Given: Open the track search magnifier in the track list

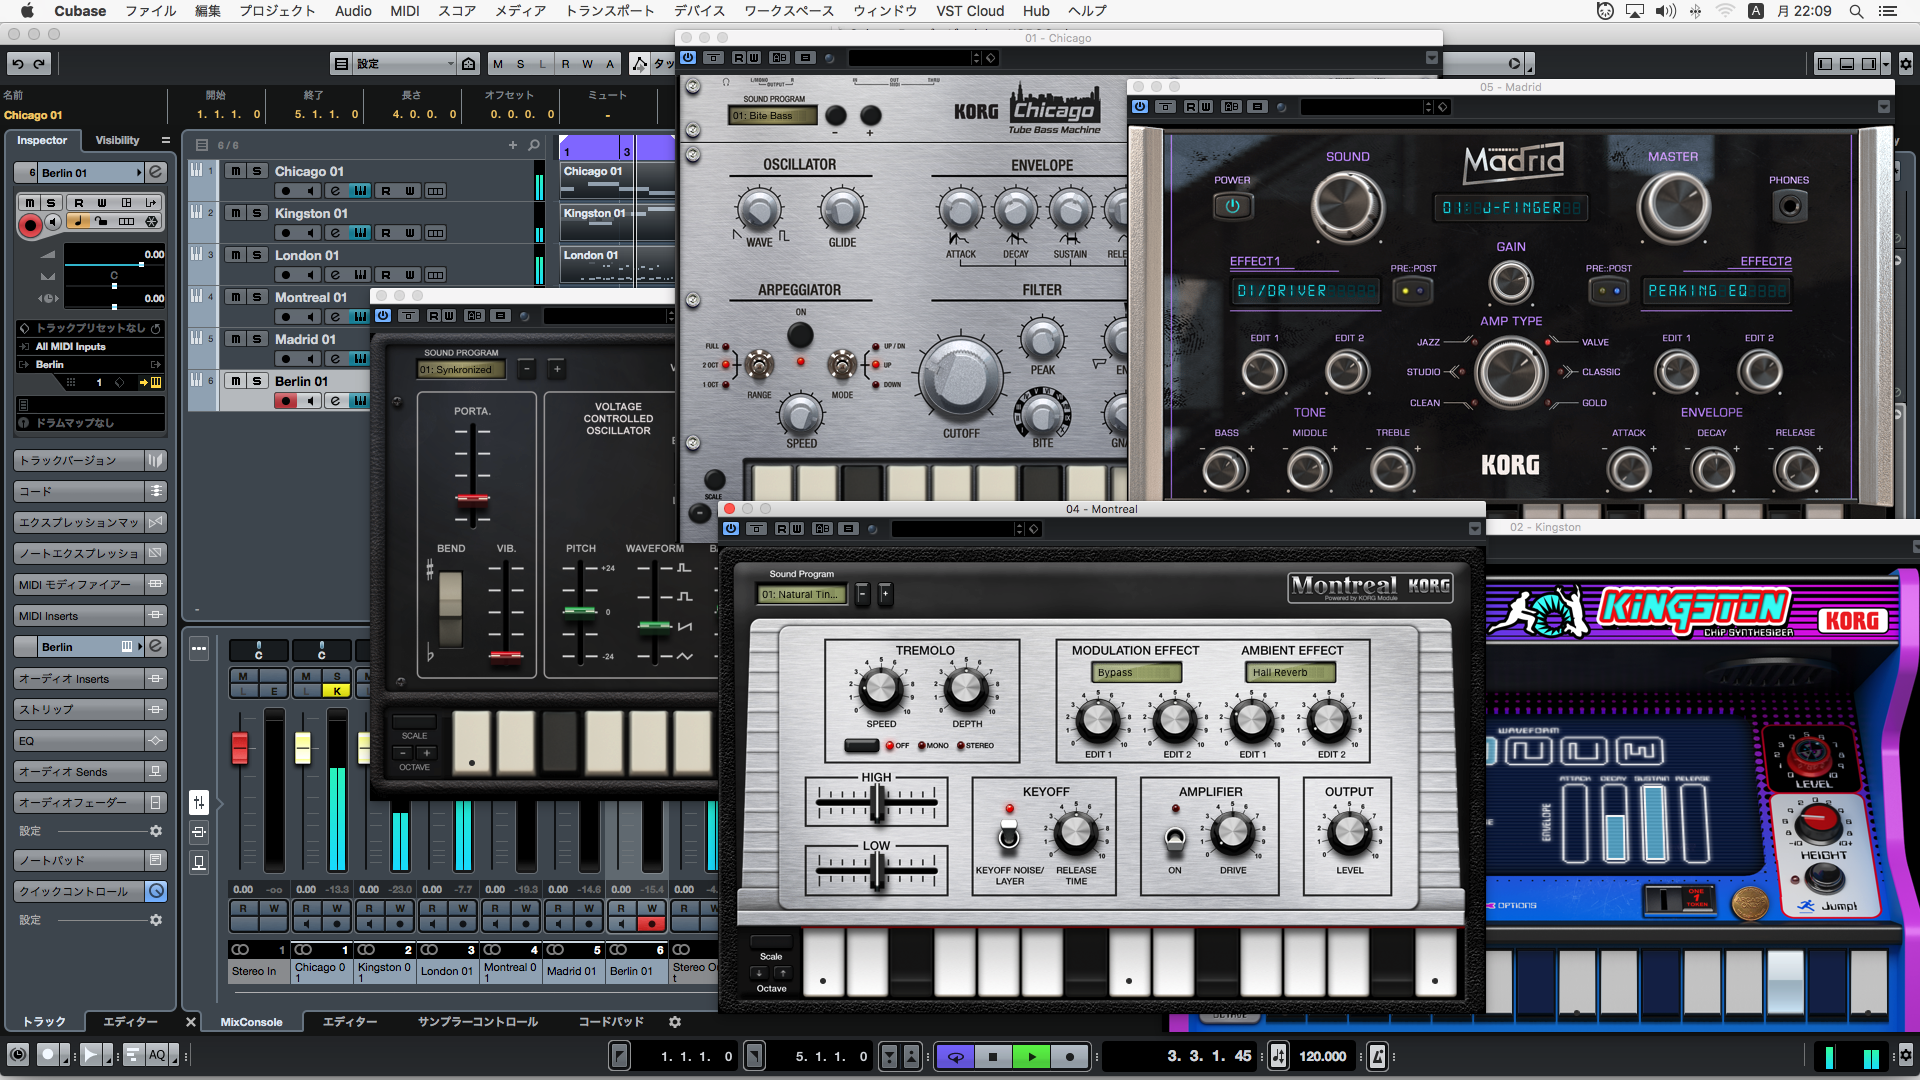Looking at the screenshot, I should pyautogui.click(x=534, y=145).
